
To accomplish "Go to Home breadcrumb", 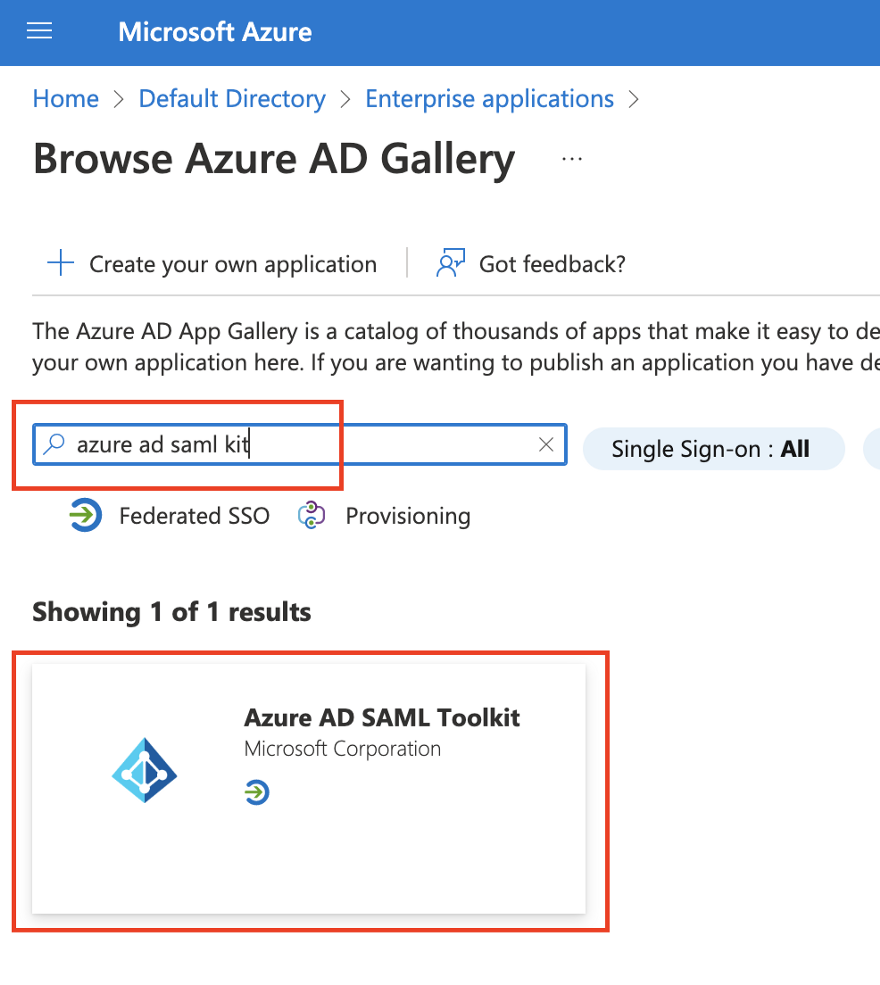I will 65,99.
